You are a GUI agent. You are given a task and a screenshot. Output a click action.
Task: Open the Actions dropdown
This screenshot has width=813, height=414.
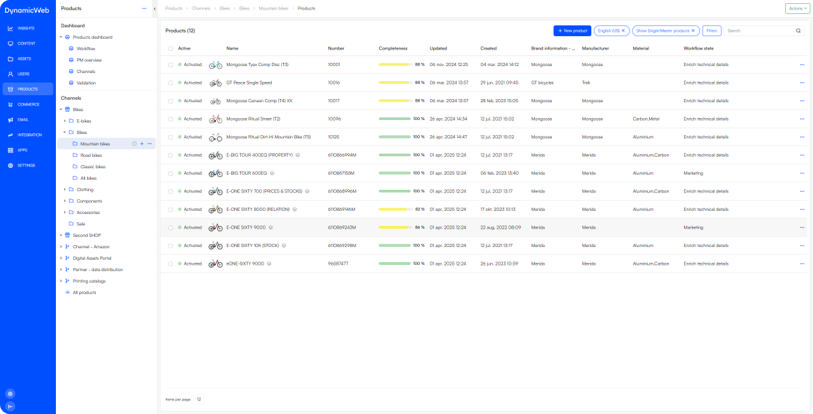click(x=797, y=8)
